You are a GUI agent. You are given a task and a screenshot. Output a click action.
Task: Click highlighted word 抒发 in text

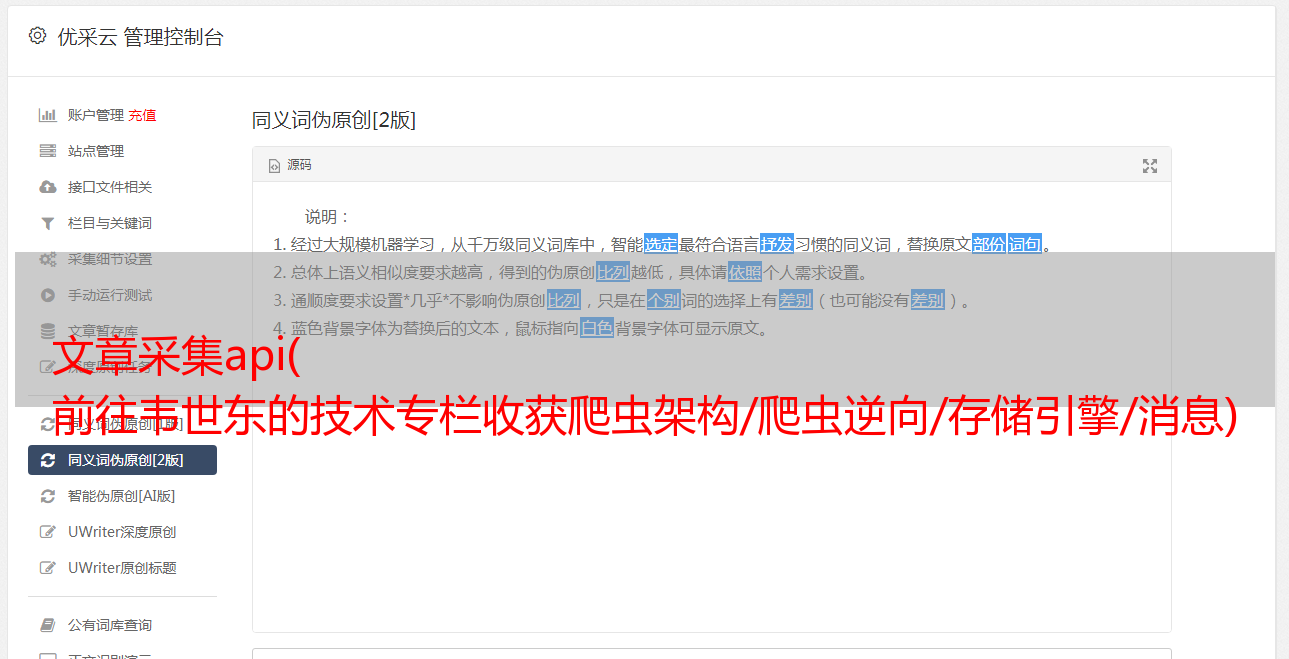coord(777,244)
